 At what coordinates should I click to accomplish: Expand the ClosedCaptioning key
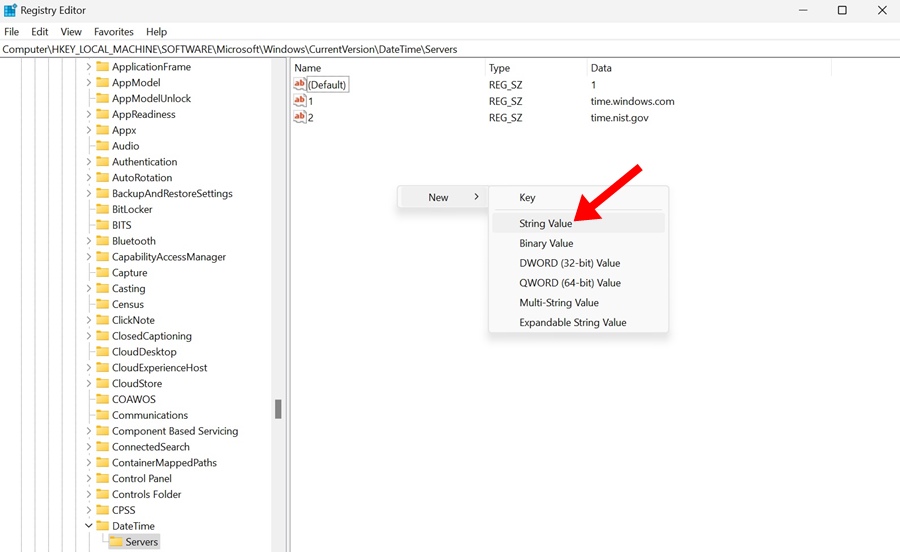(x=88, y=336)
